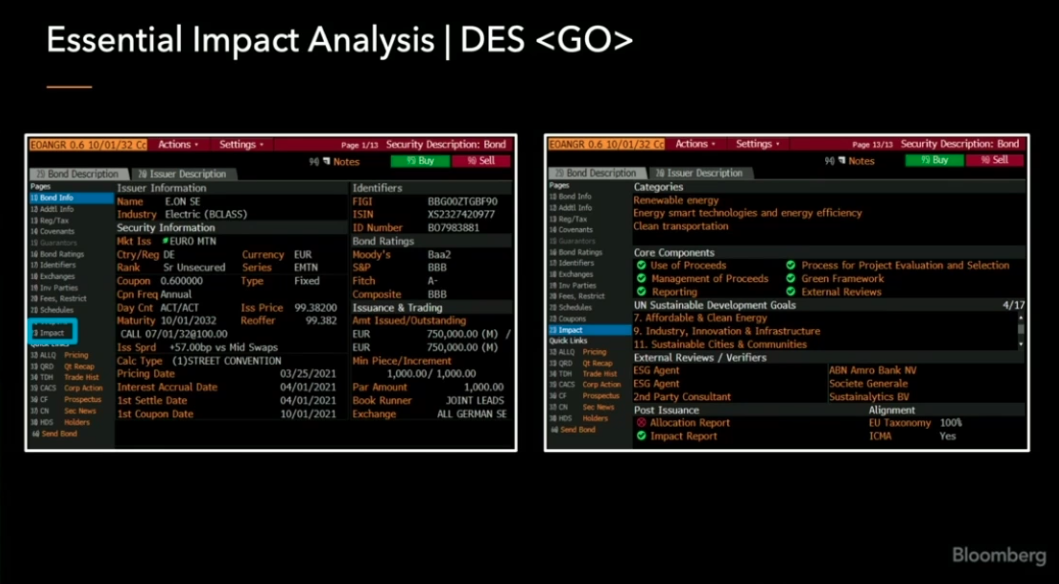Select Bond Info page in left terminal

point(71,198)
